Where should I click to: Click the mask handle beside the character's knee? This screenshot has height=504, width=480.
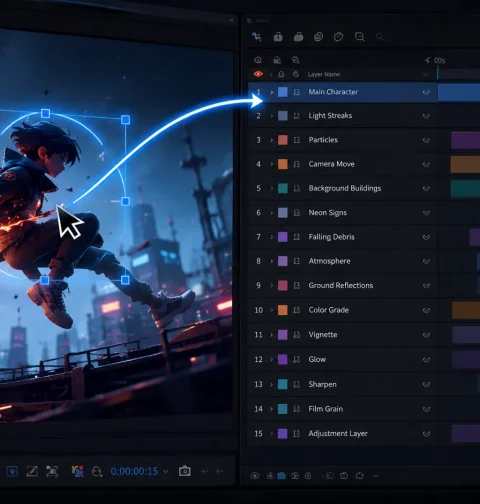pyautogui.click(x=125, y=201)
